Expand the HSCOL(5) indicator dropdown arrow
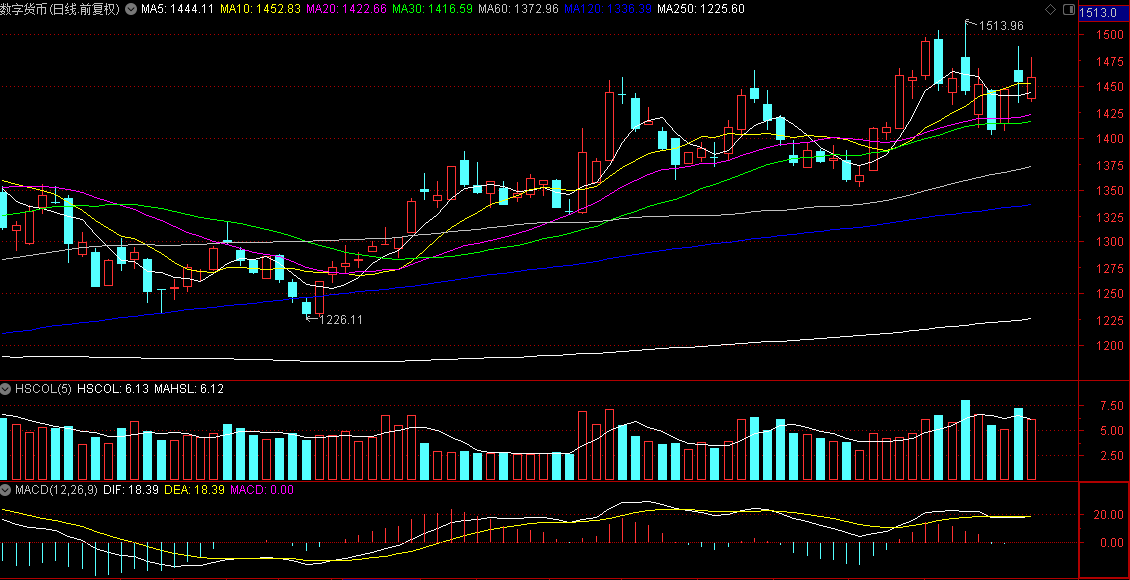The height and width of the screenshot is (580, 1130). 7,389
